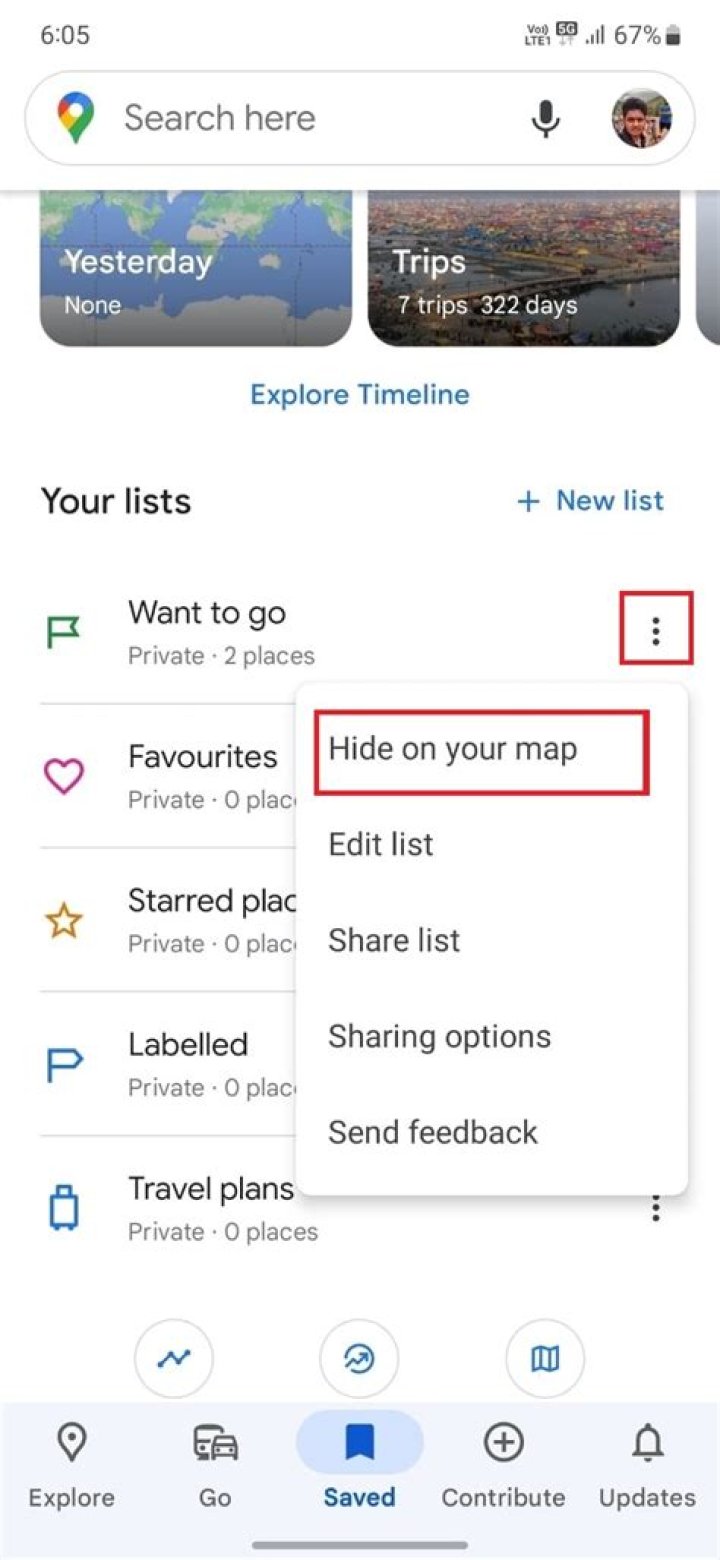The height and width of the screenshot is (1560, 720).
Task: Select Share list from the open menu
Action: [x=394, y=940]
